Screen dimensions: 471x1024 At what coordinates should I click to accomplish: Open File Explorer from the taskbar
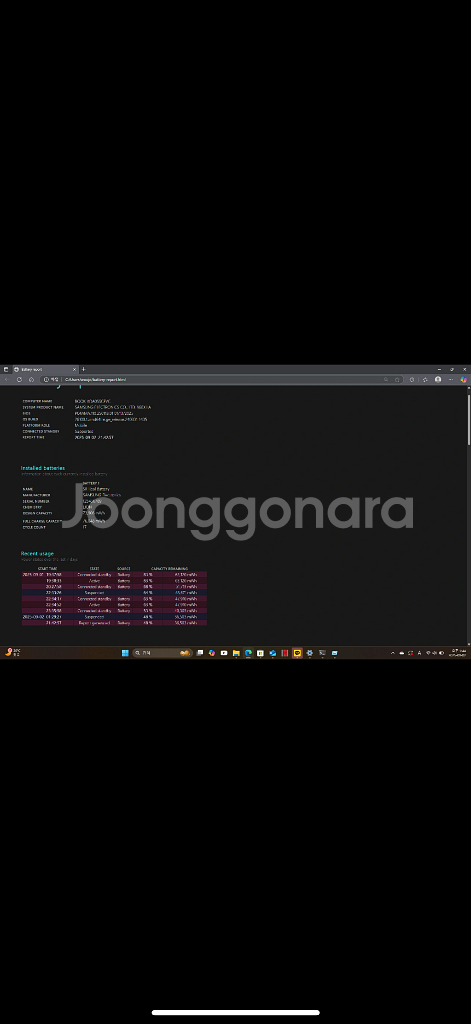[236, 653]
